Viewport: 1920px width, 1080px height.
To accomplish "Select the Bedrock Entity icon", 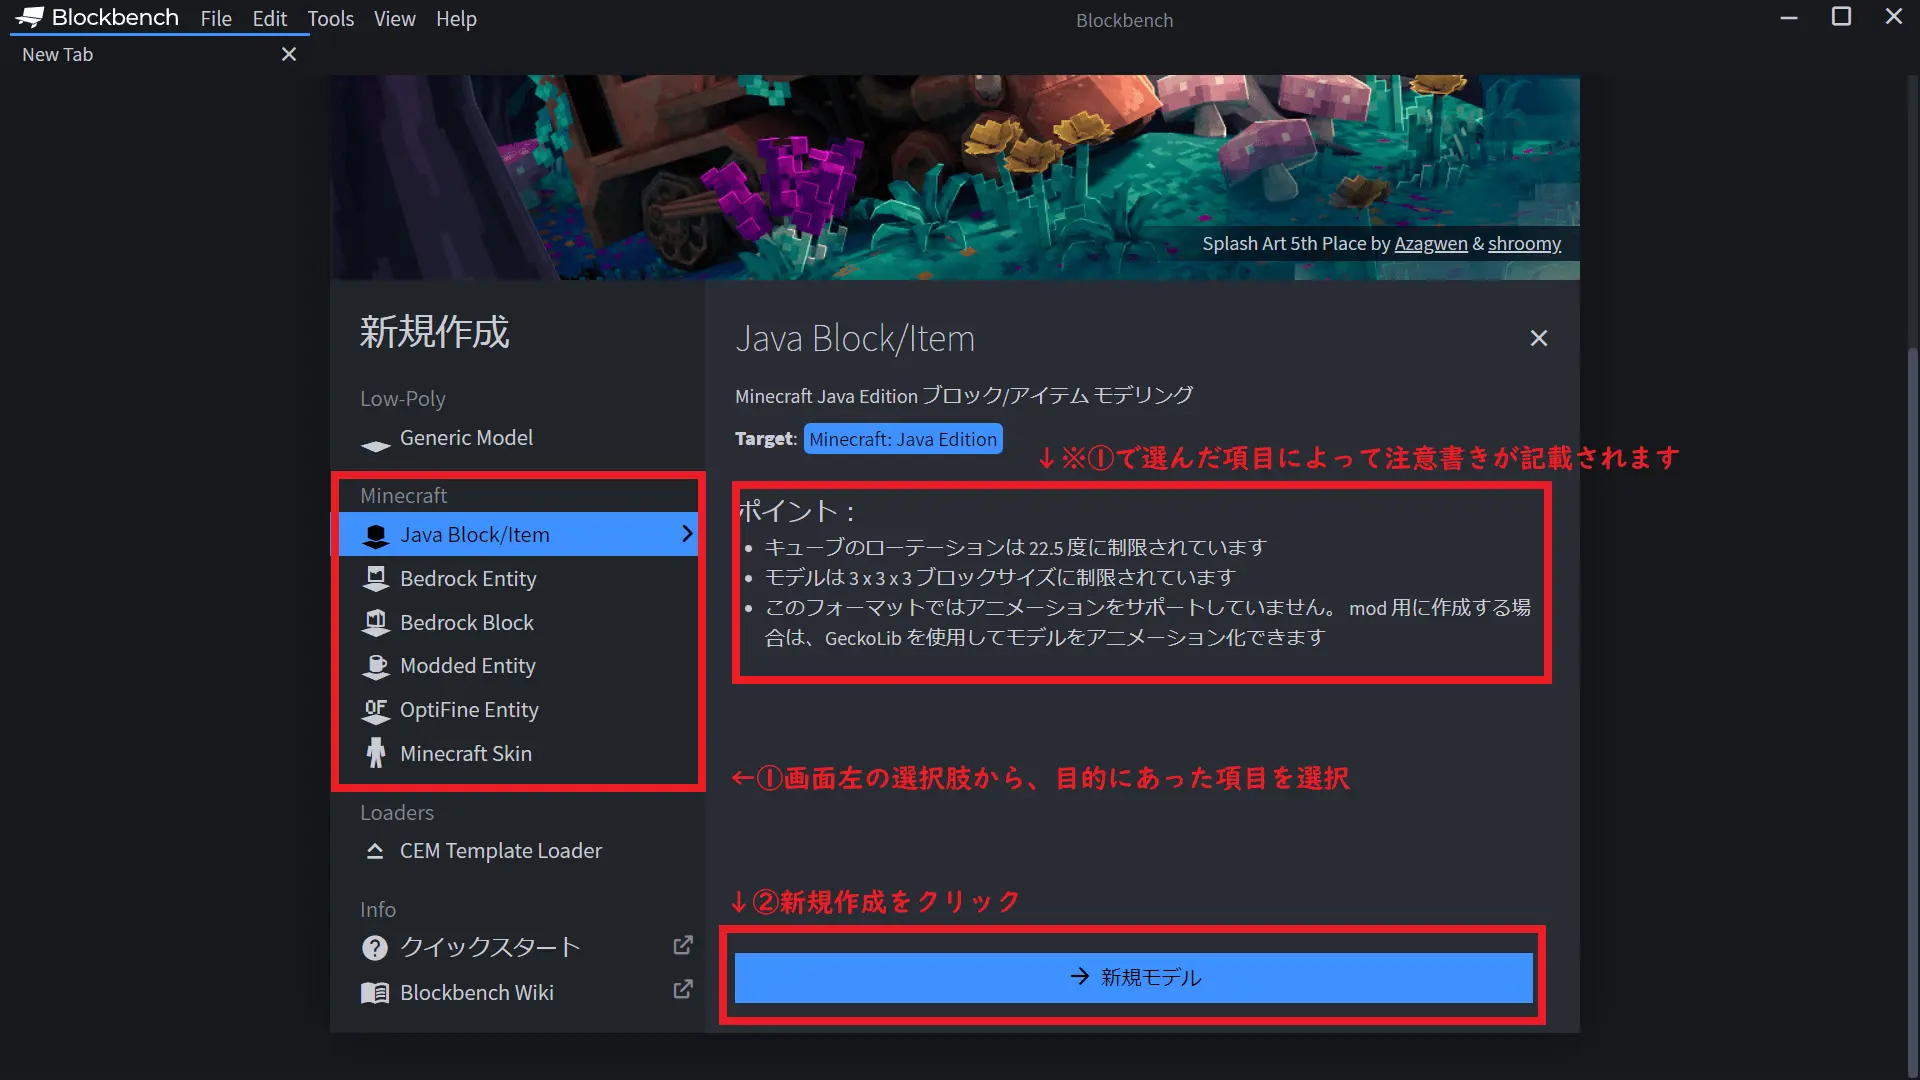I will tap(375, 579).
